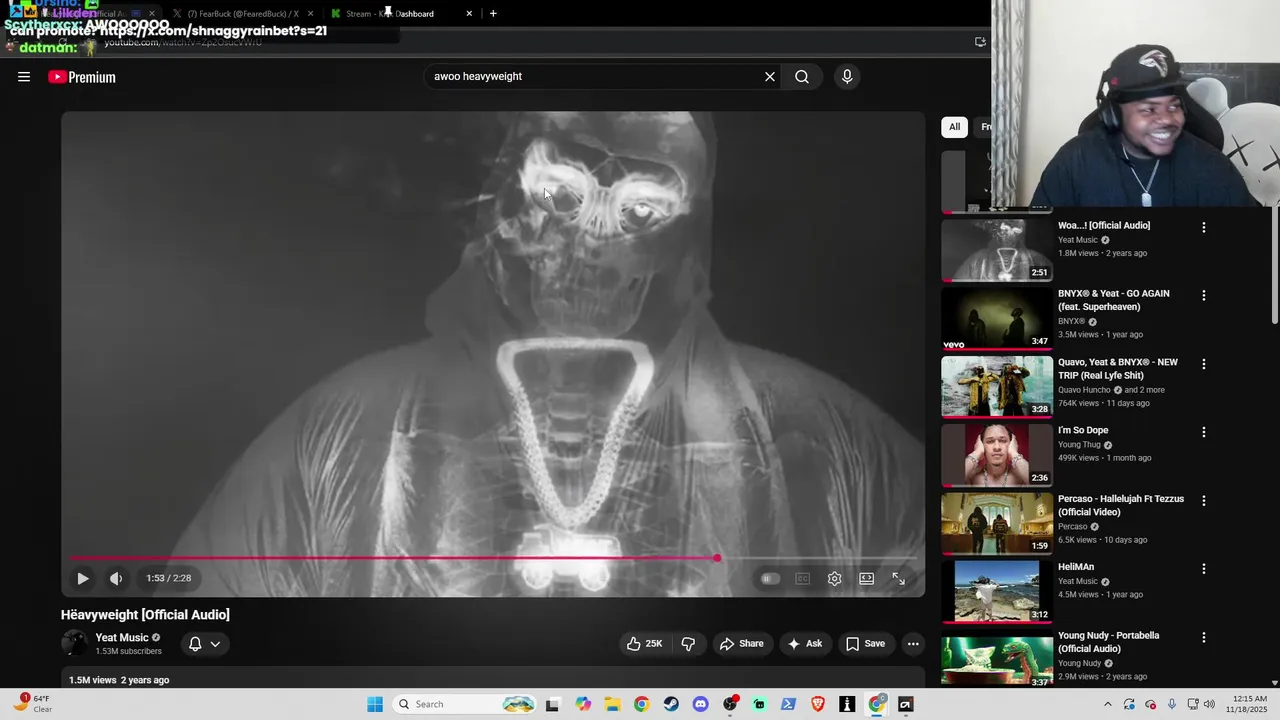Screen dimensions: 1280x720
Task: Expand the notification bell dropdown
Action: [205, 644]
